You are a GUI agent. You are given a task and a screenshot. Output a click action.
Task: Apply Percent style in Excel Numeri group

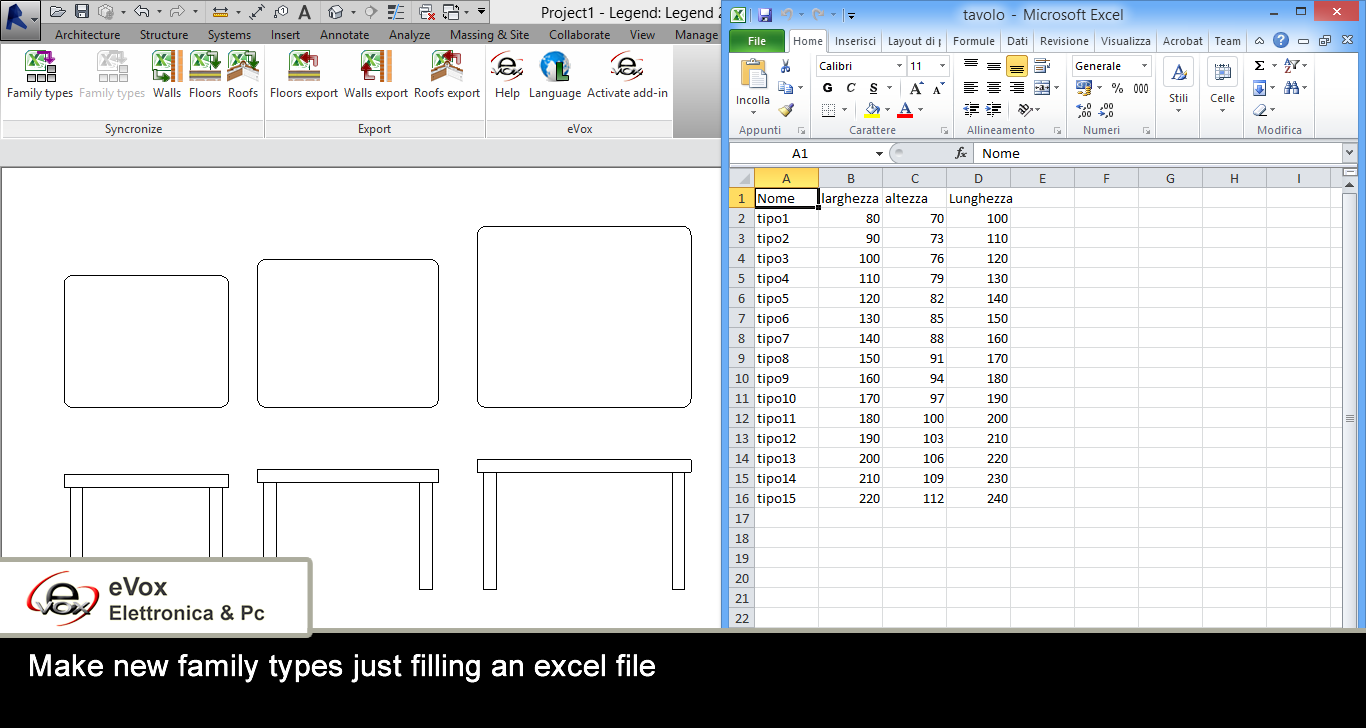[1117, 88]
